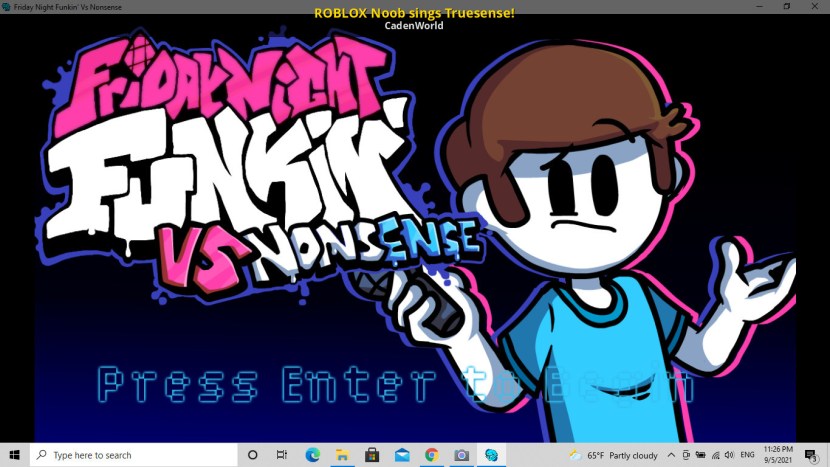Click the taskbar clock and date
The width and height of the screenshot is (830, 467).
click(x=780, y=455)
